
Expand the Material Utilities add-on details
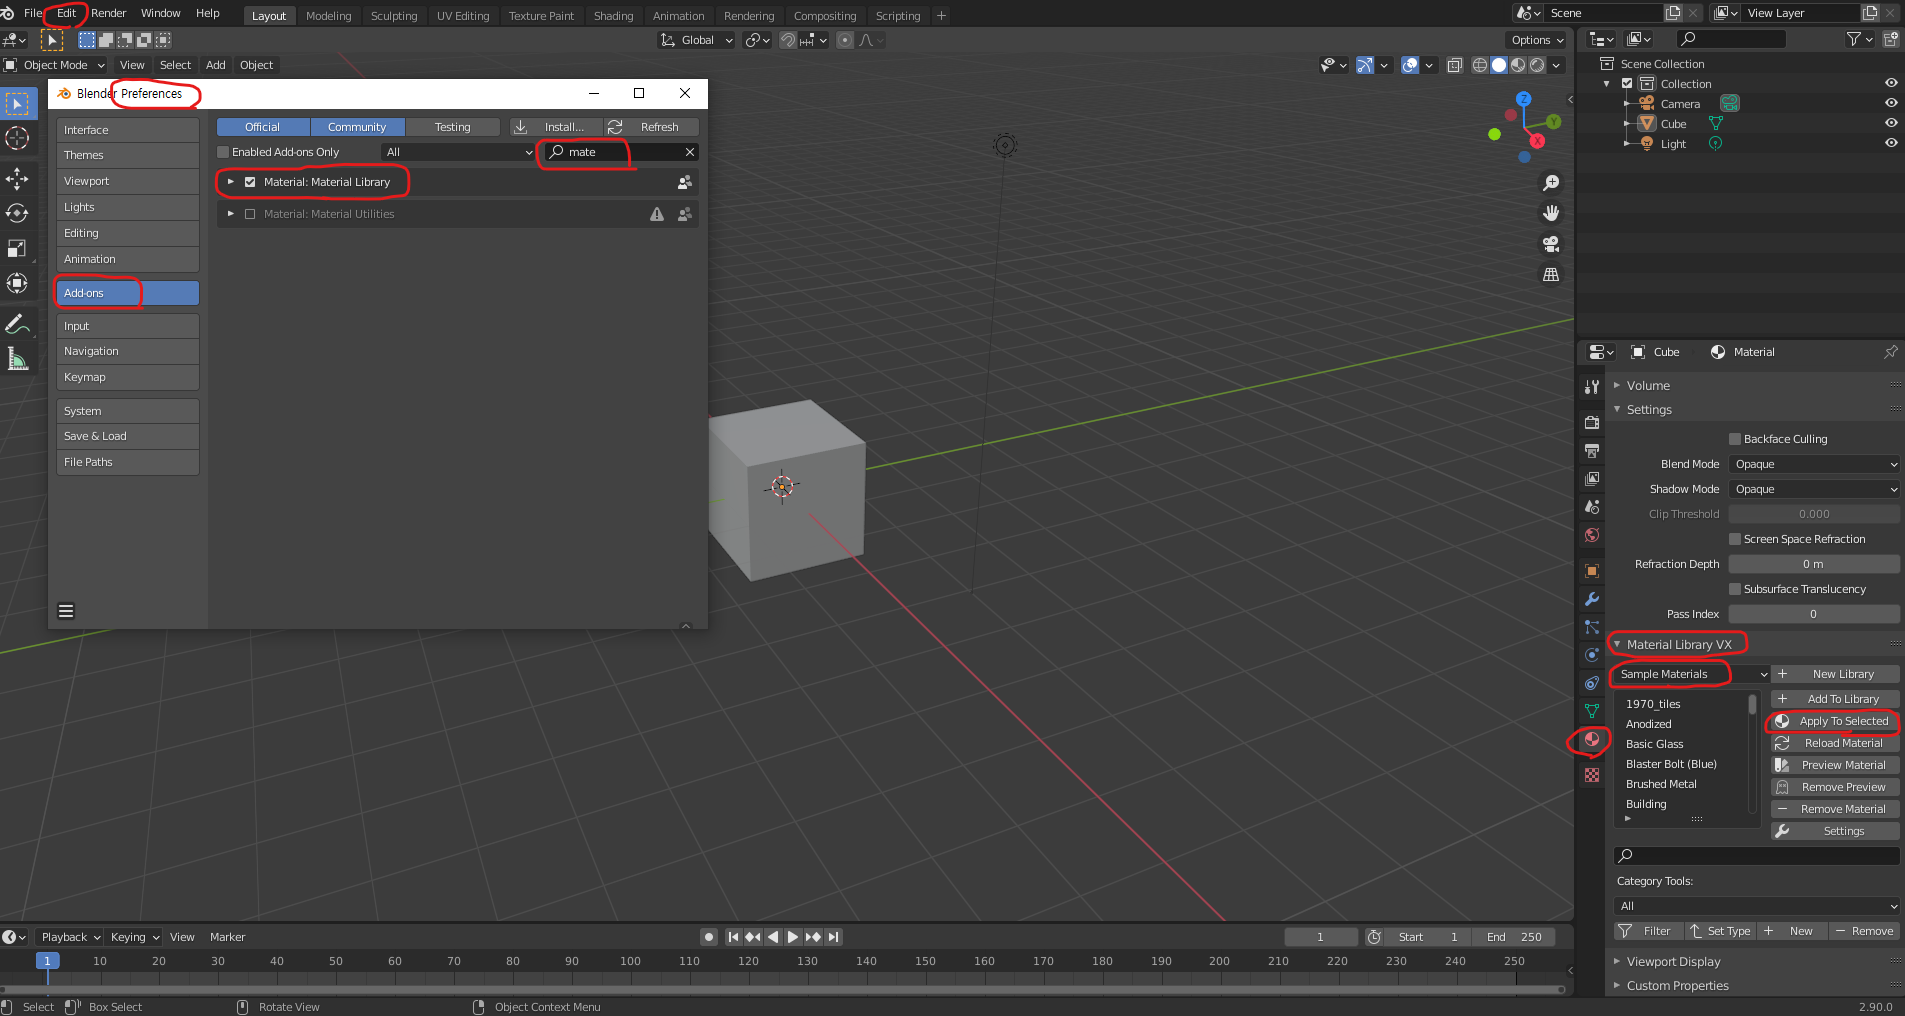231,214
